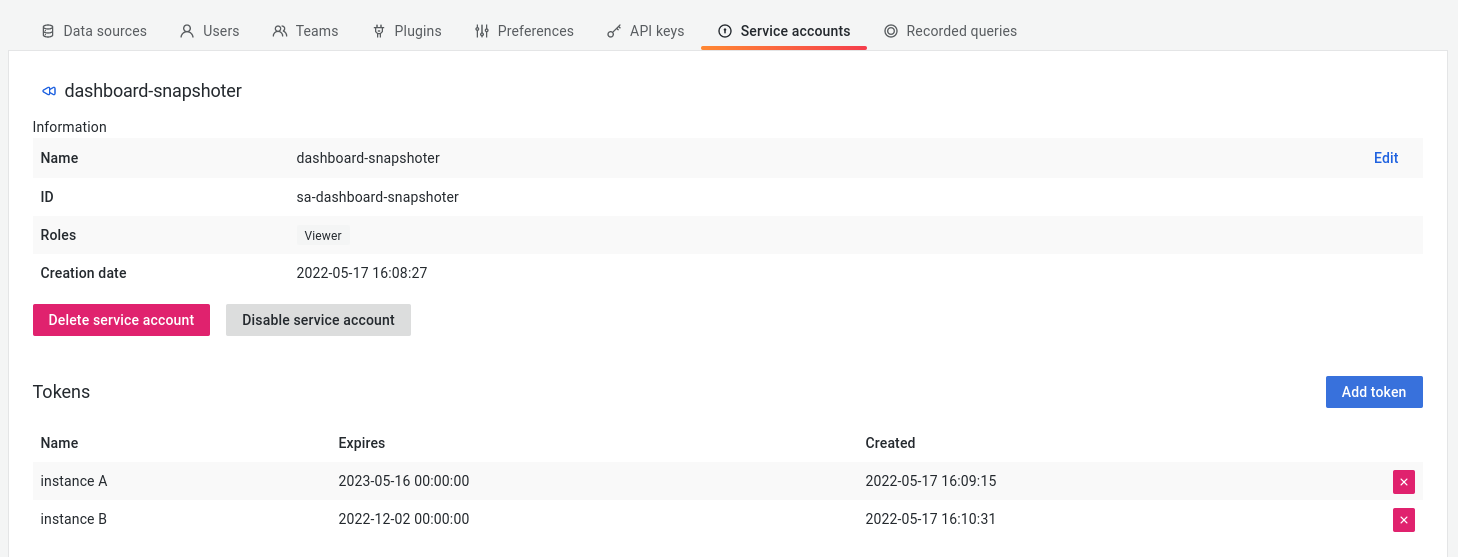
Task: Open the Data sources tab
Action: point(104,31)
